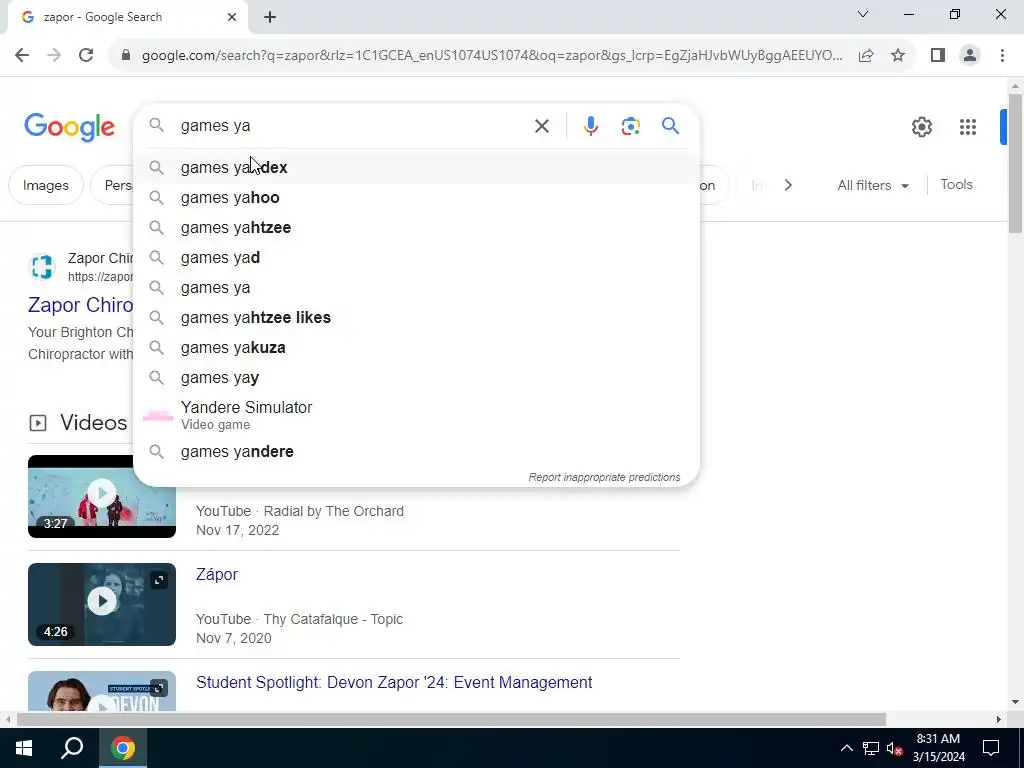Screen dimensions: 1024x768
Task: Open the Chrome profile avatar
Action: (970, 56)
